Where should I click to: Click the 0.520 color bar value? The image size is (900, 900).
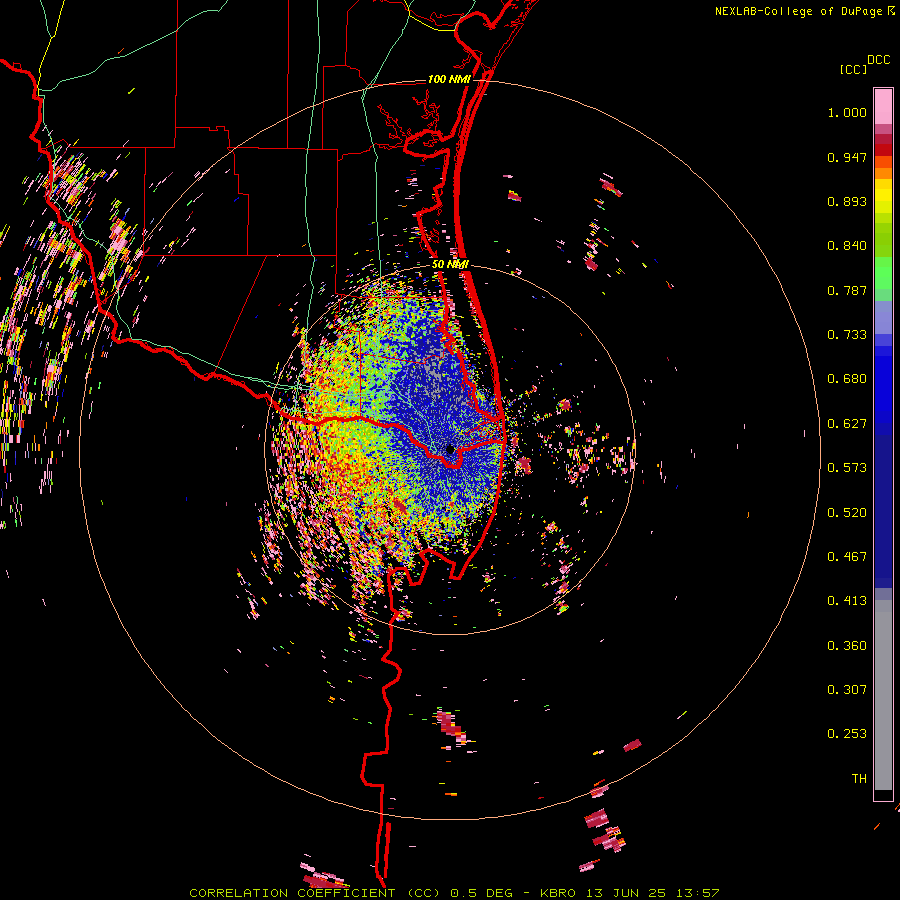[x=847, y=513]
